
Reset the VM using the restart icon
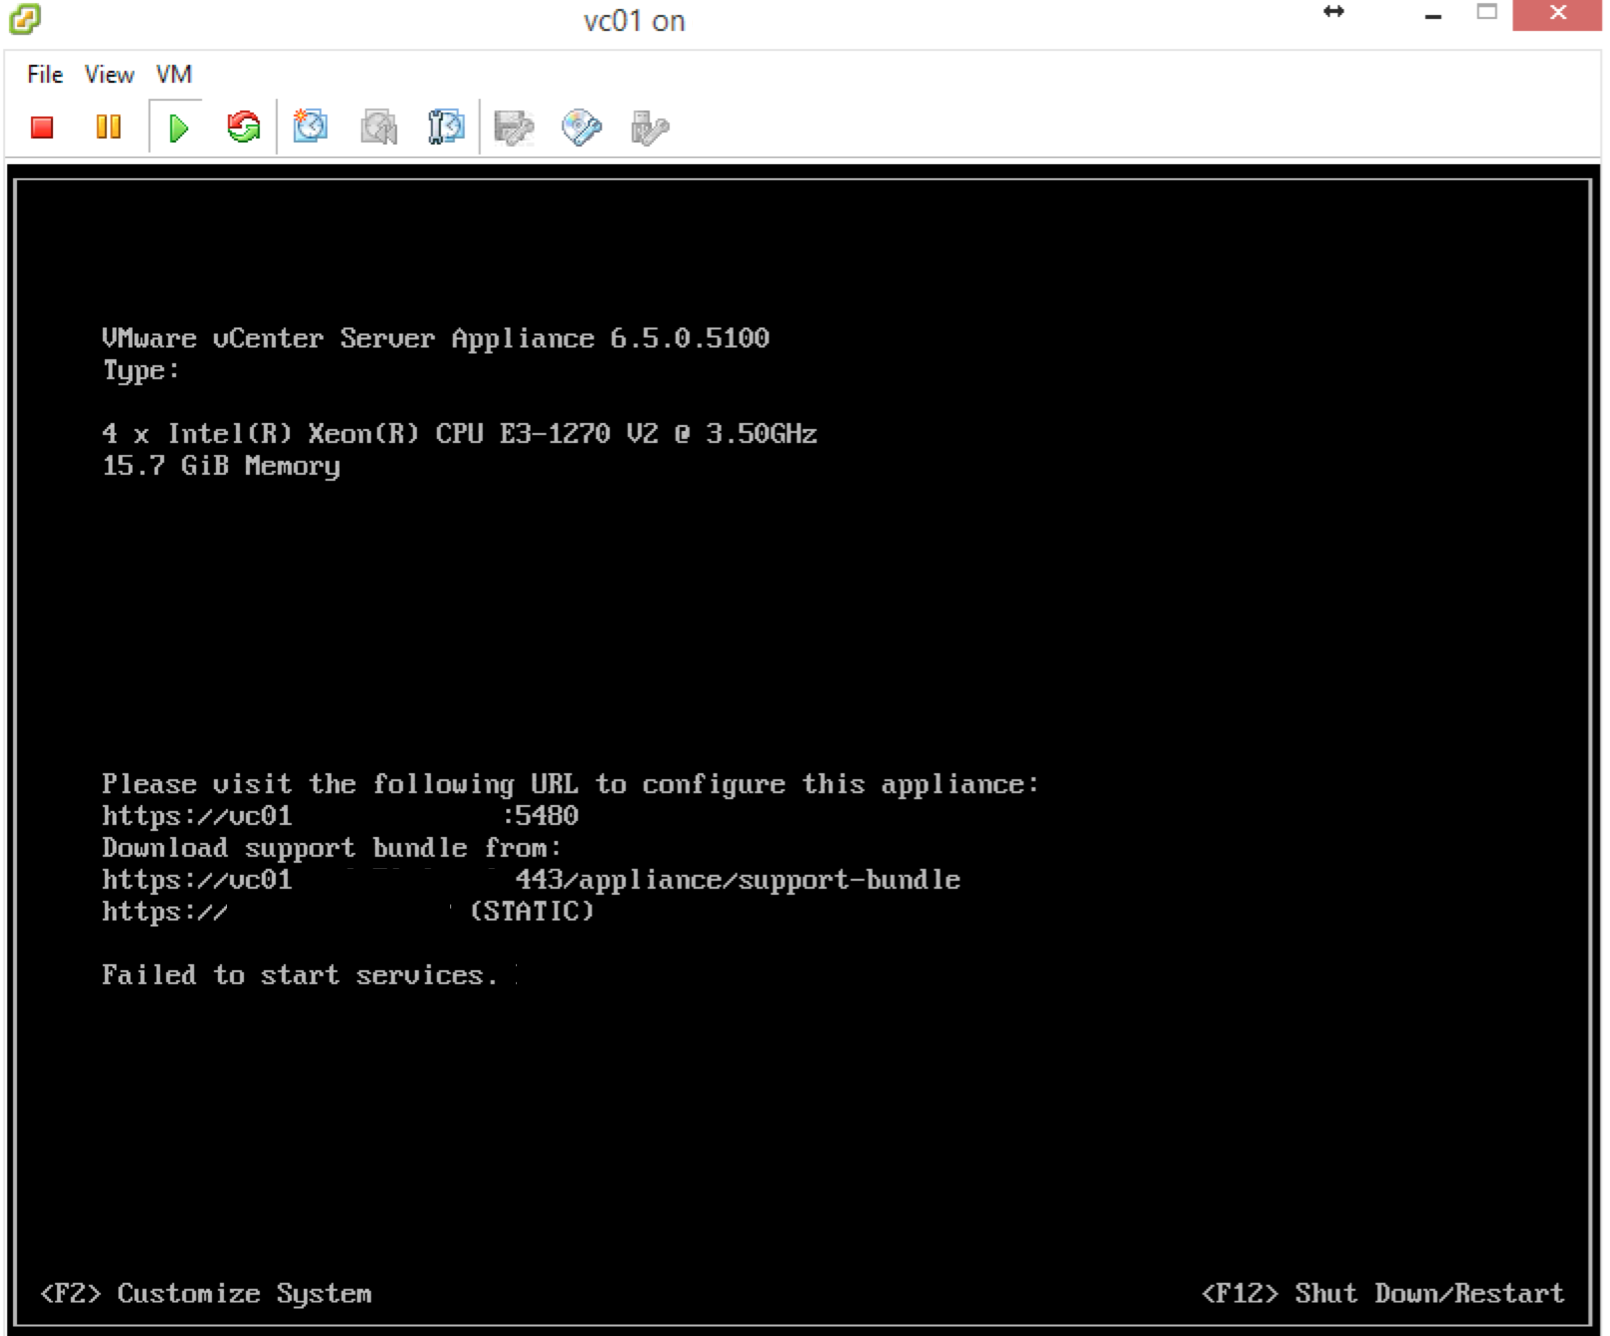point(243,127)
